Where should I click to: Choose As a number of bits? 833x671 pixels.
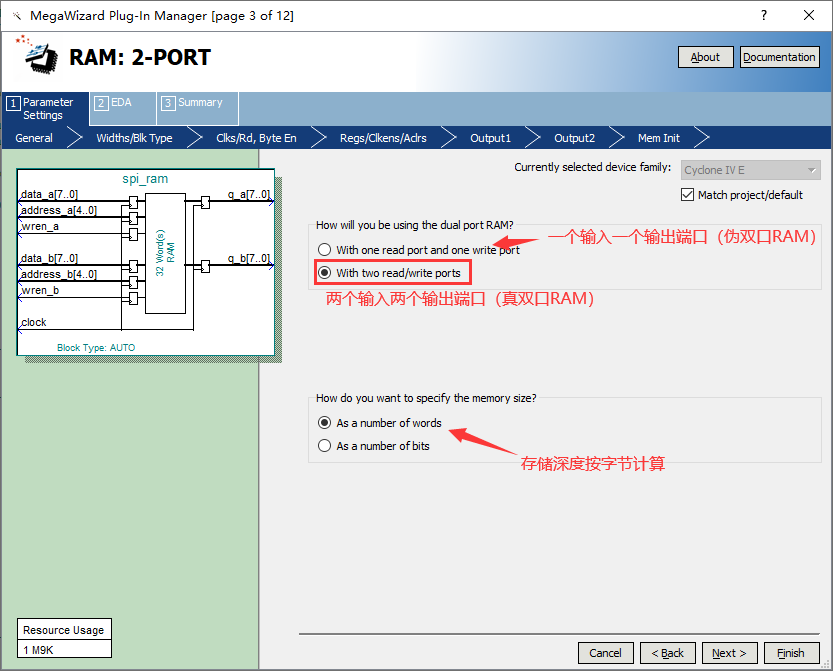(x=324, y=446)
